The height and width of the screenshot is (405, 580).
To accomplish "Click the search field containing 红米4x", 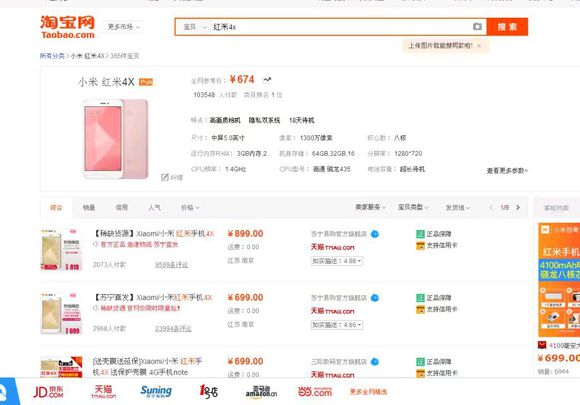I will pos(340,27).
